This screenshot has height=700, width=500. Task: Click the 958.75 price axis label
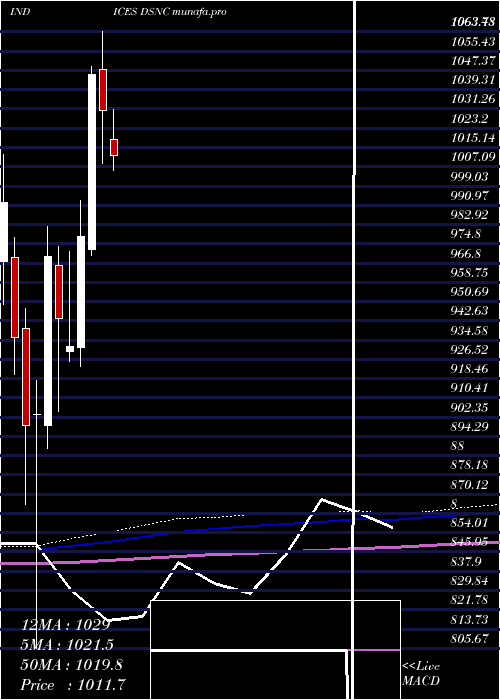[470, 273]
